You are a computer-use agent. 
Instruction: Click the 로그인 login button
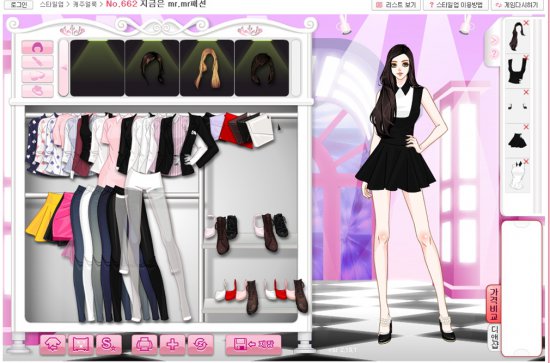[x=18, y=5]
